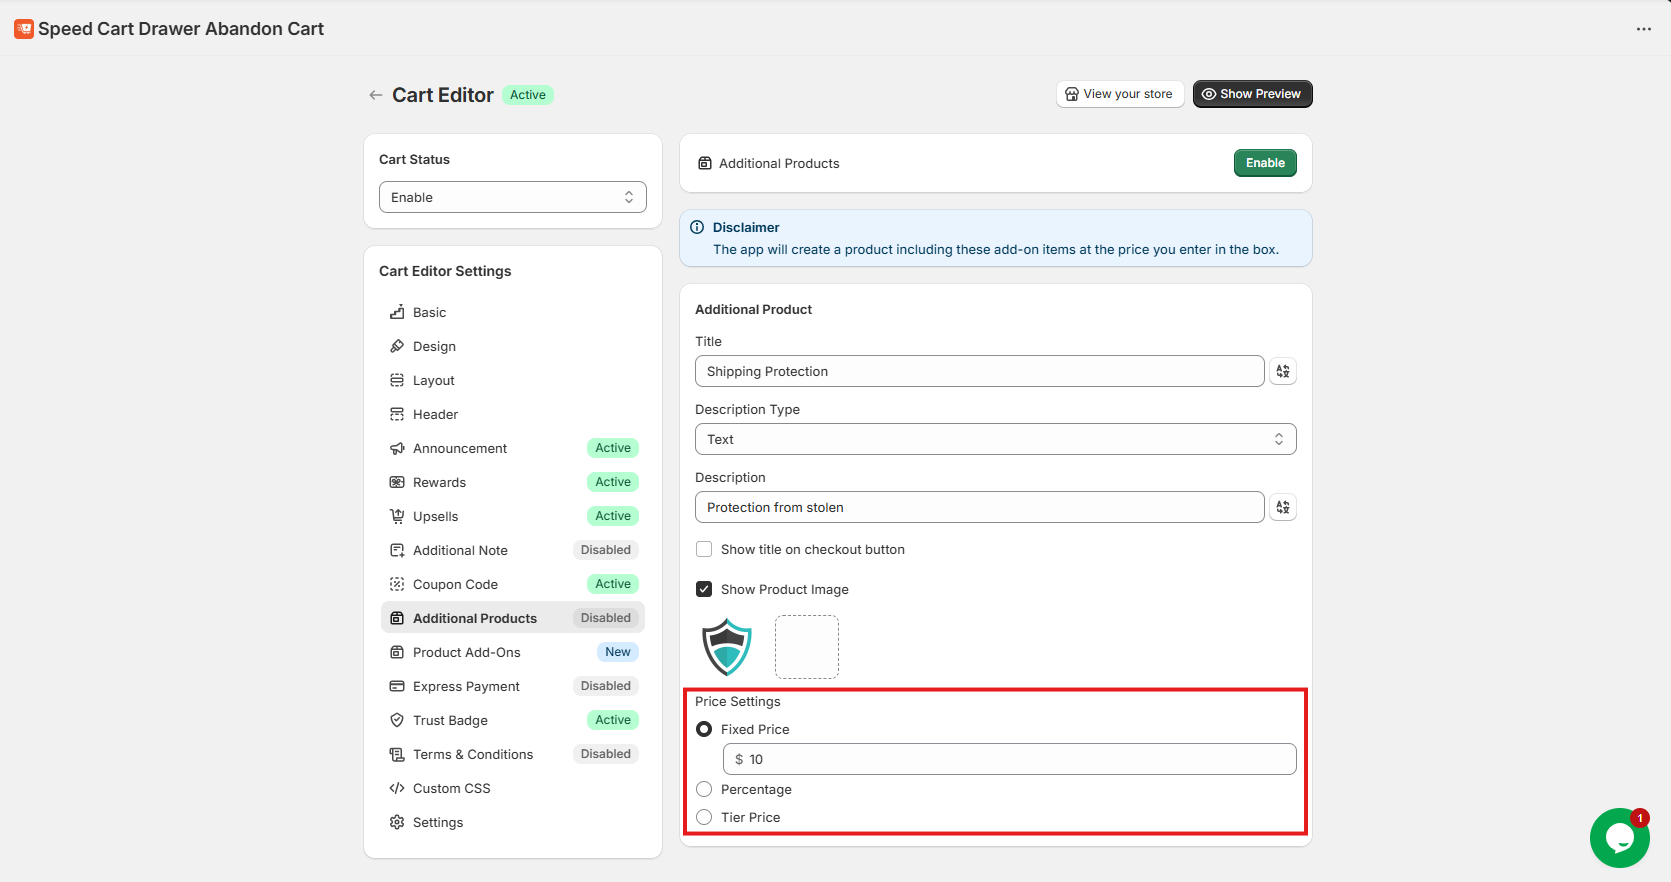This screenshot has width=1671, height=882.
Task: Click the green Enable button
Action: click(1264, 163)
